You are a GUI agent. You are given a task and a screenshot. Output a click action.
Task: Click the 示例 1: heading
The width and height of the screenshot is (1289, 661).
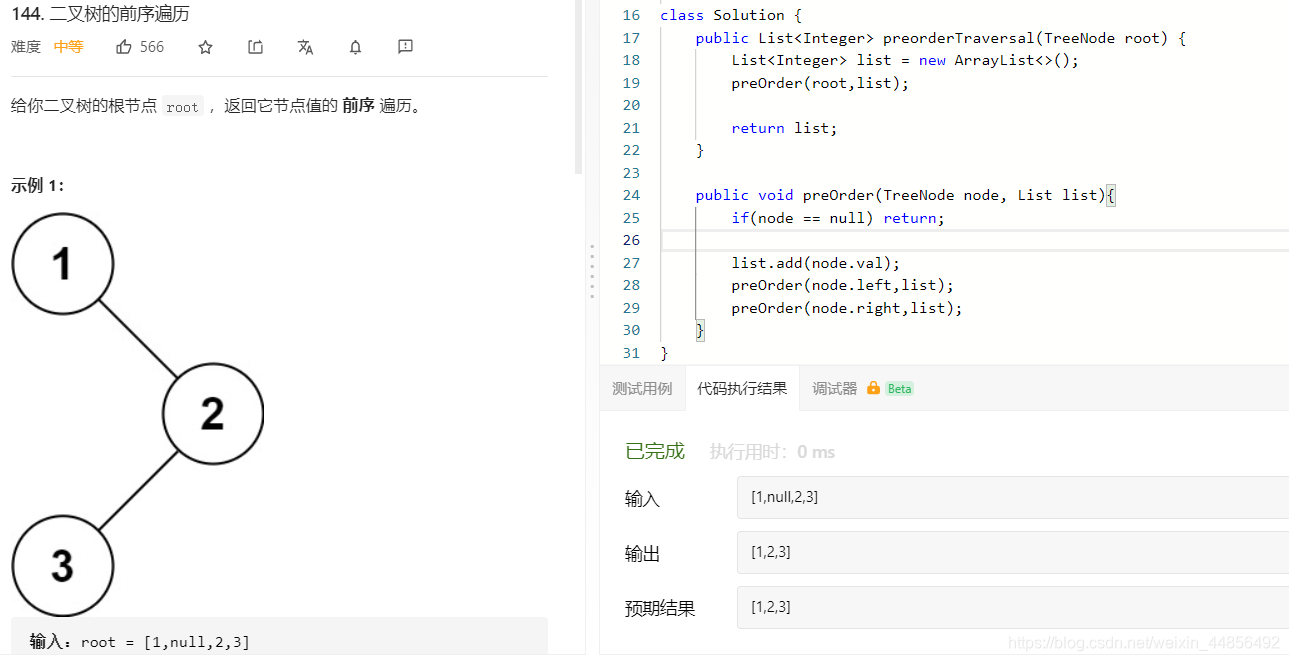pyautogui.click(x=38, y=185)
